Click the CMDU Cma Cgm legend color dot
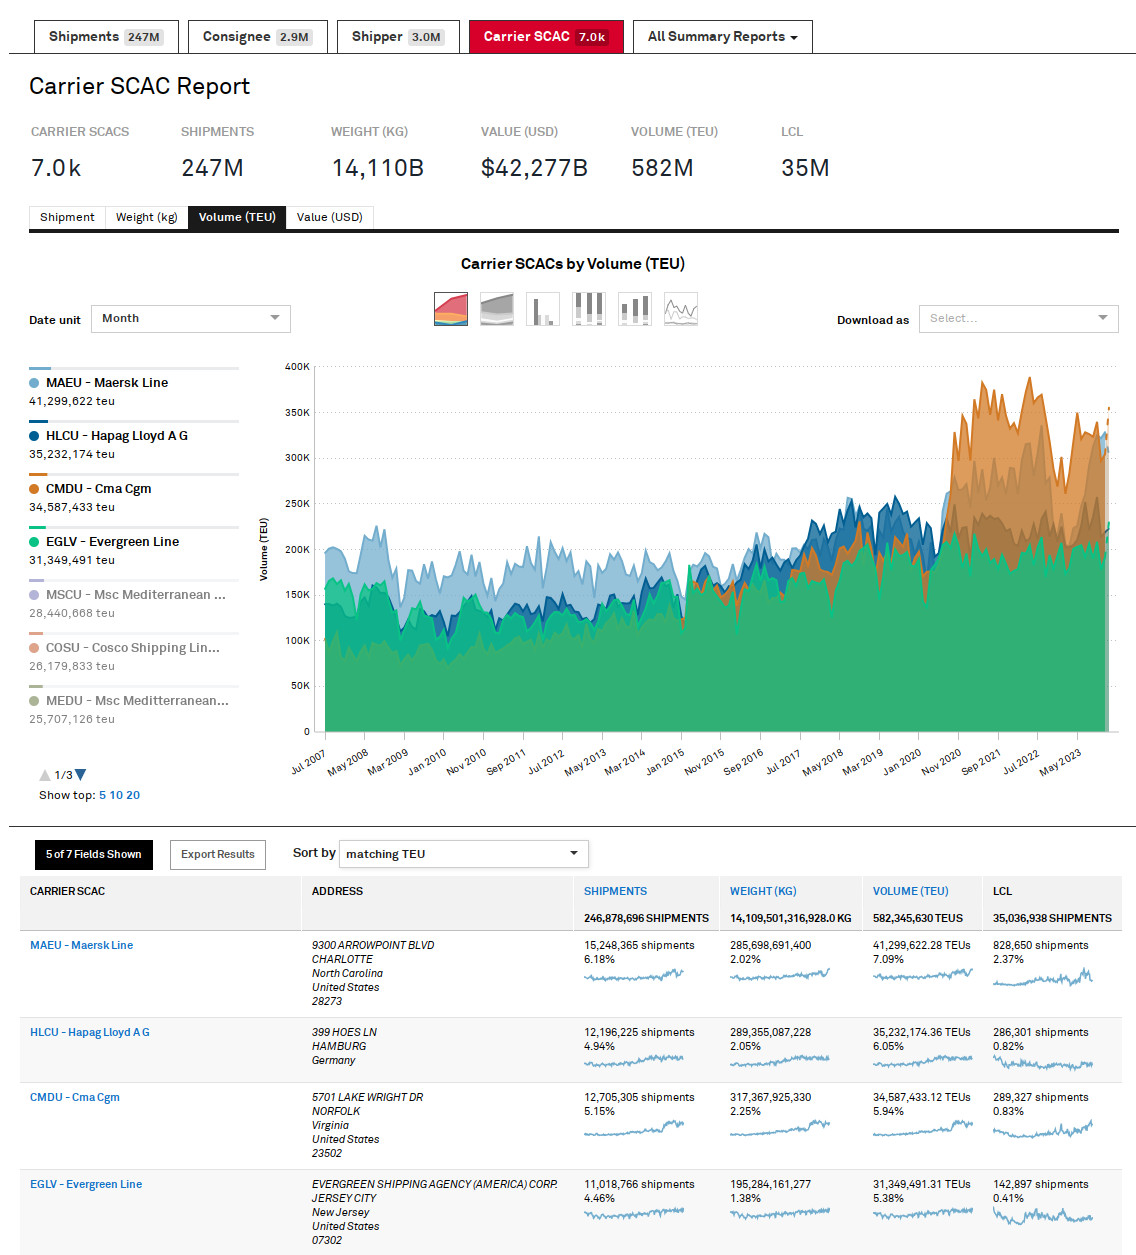 point(36,489)
